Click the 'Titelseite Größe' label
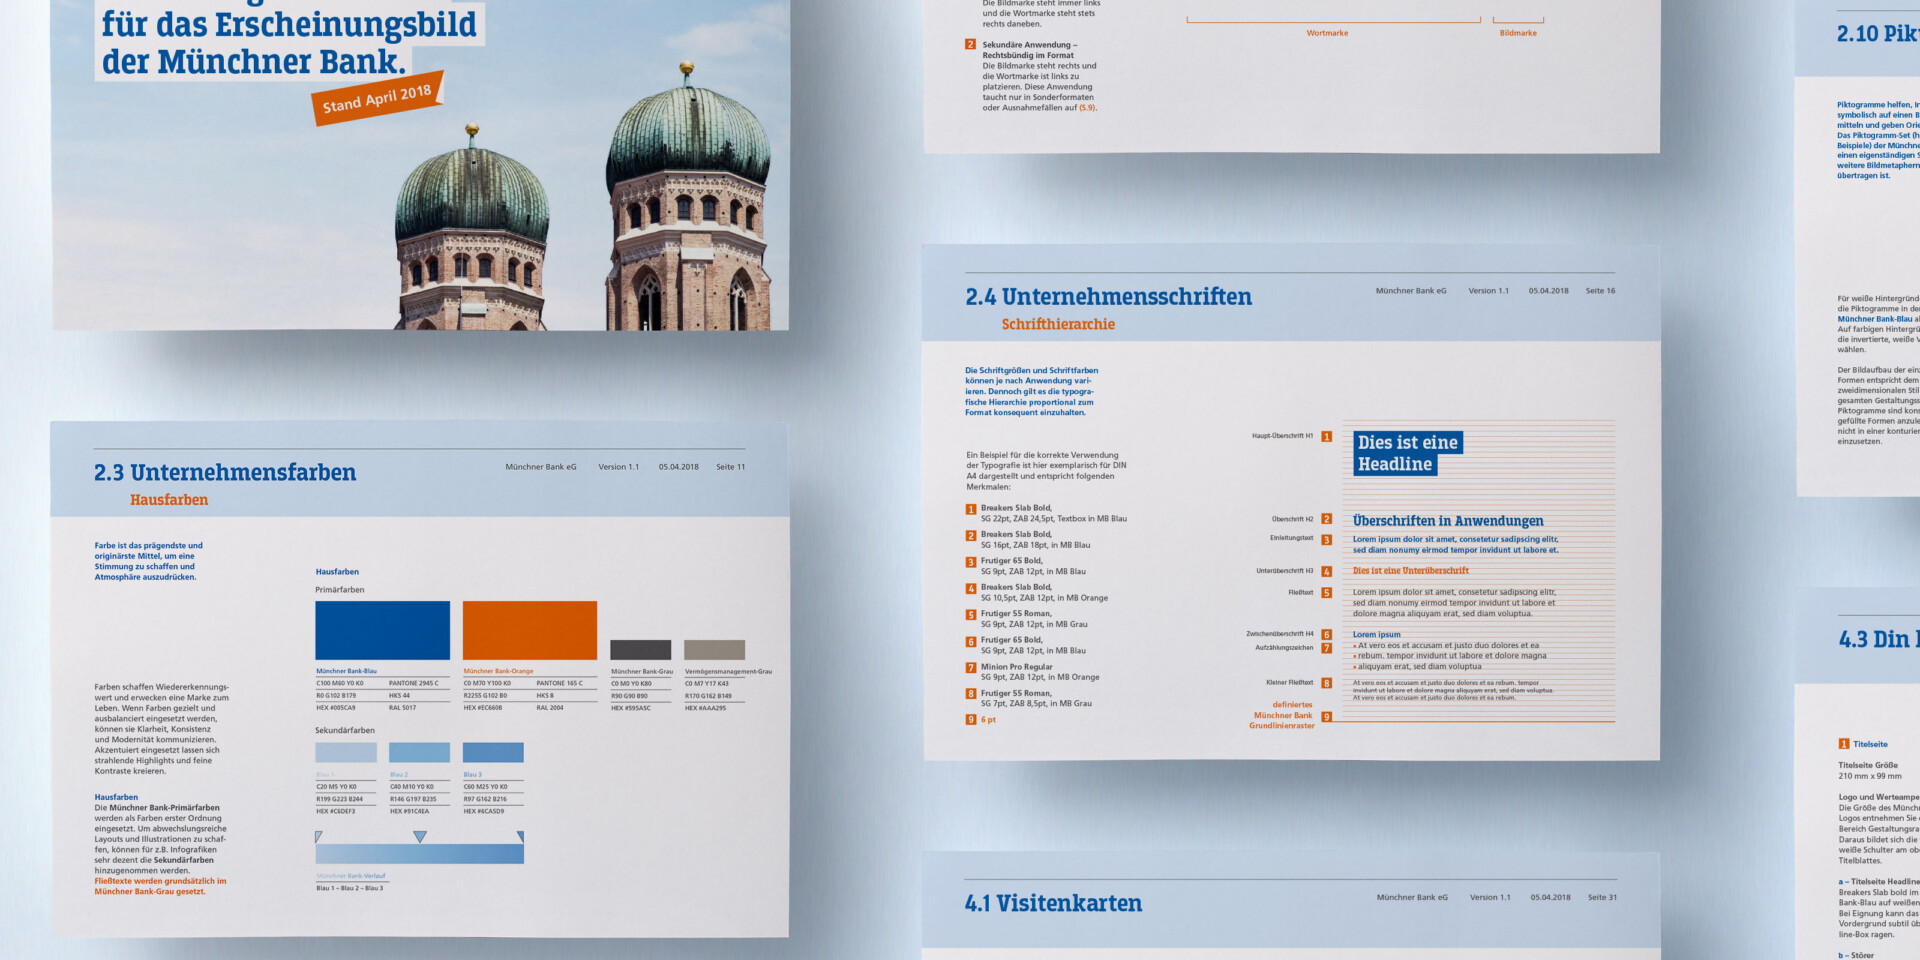1920x960 pixels. (x=1868, y=766)
